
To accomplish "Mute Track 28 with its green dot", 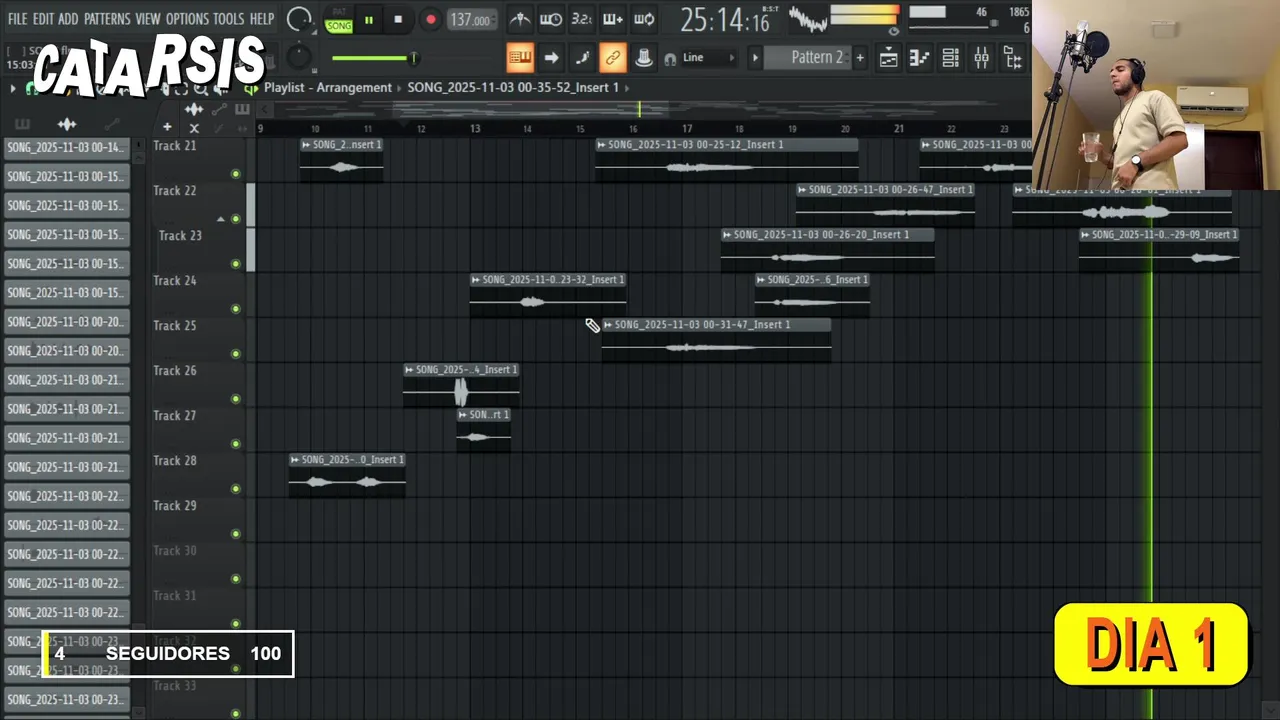I will pyautogui.click(x=236, y=489).
